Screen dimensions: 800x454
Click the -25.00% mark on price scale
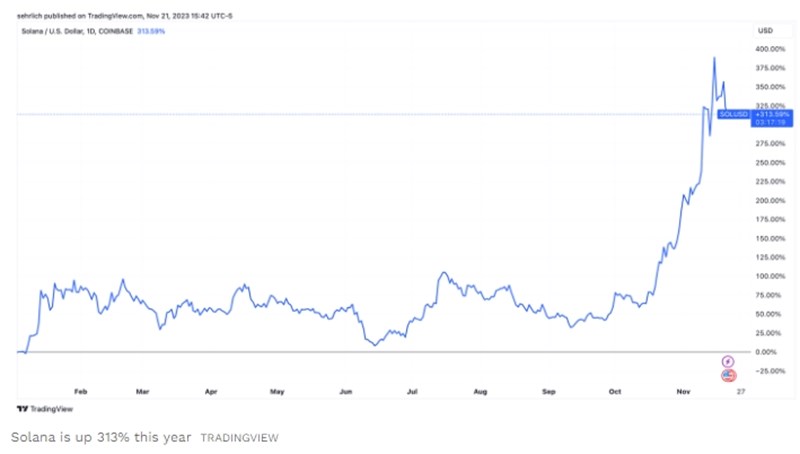(x=768, y=371)
